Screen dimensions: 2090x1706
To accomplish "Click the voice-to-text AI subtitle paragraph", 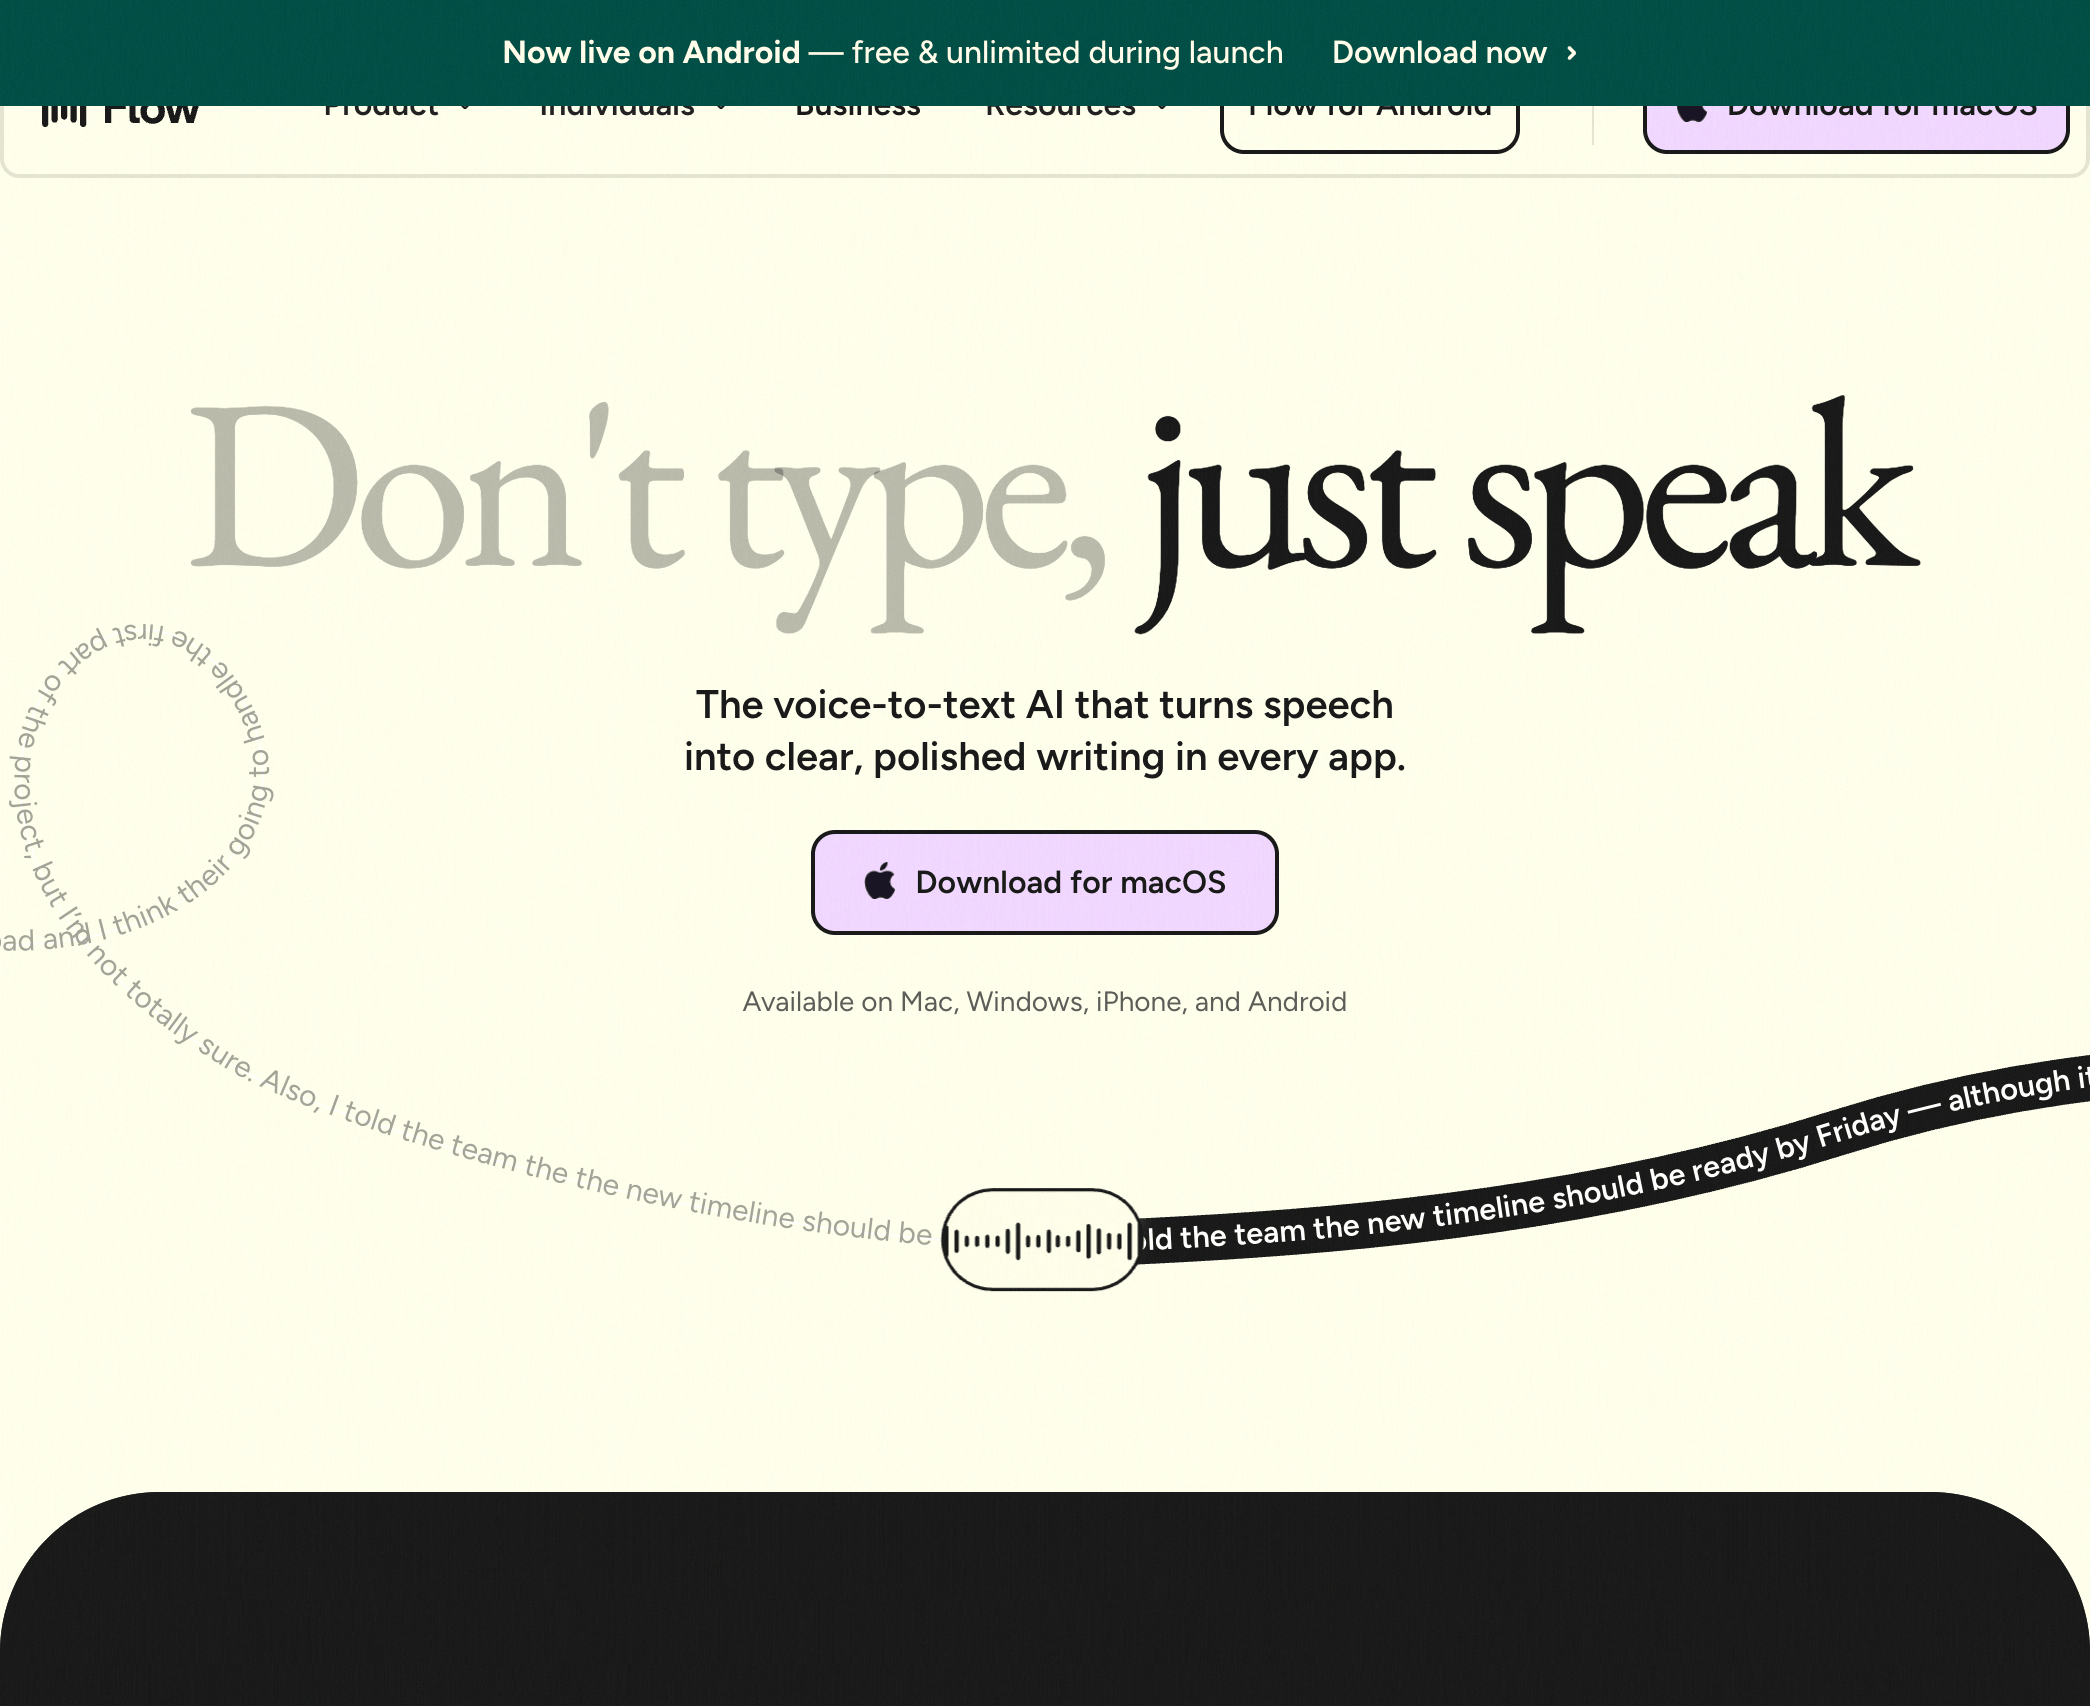I will pos(1044,731).
